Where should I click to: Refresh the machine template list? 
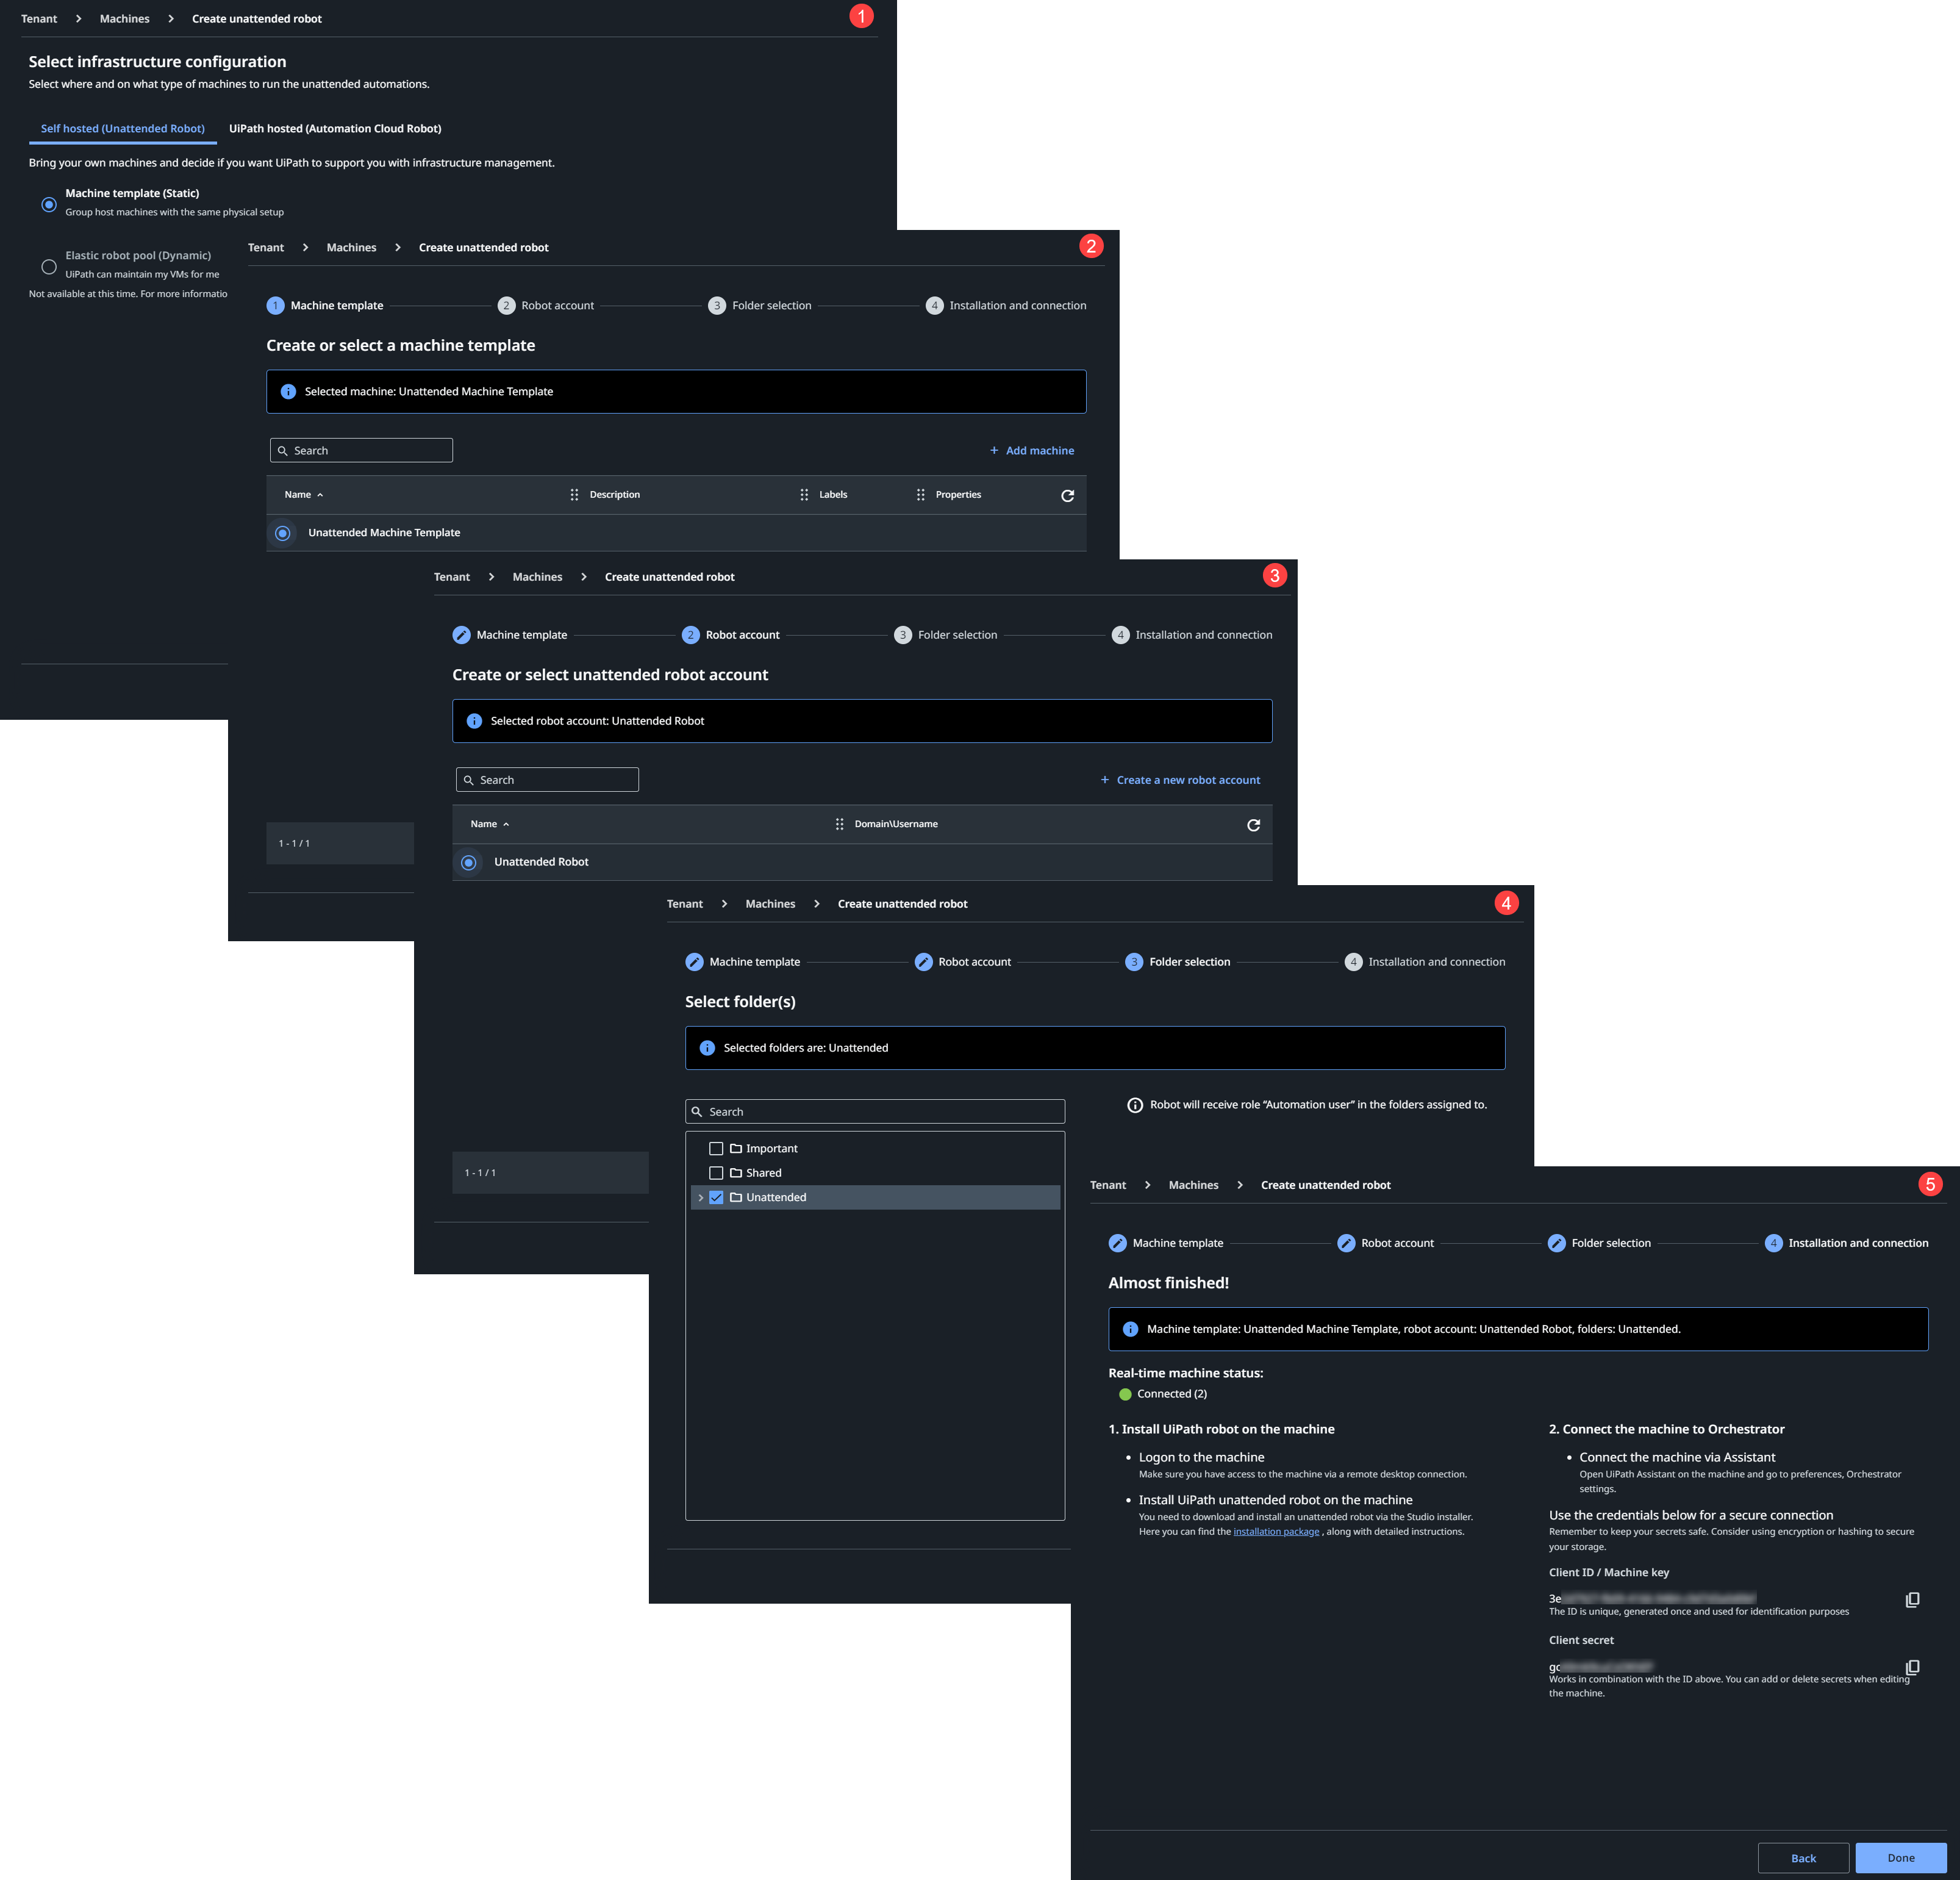point(1067,495)
